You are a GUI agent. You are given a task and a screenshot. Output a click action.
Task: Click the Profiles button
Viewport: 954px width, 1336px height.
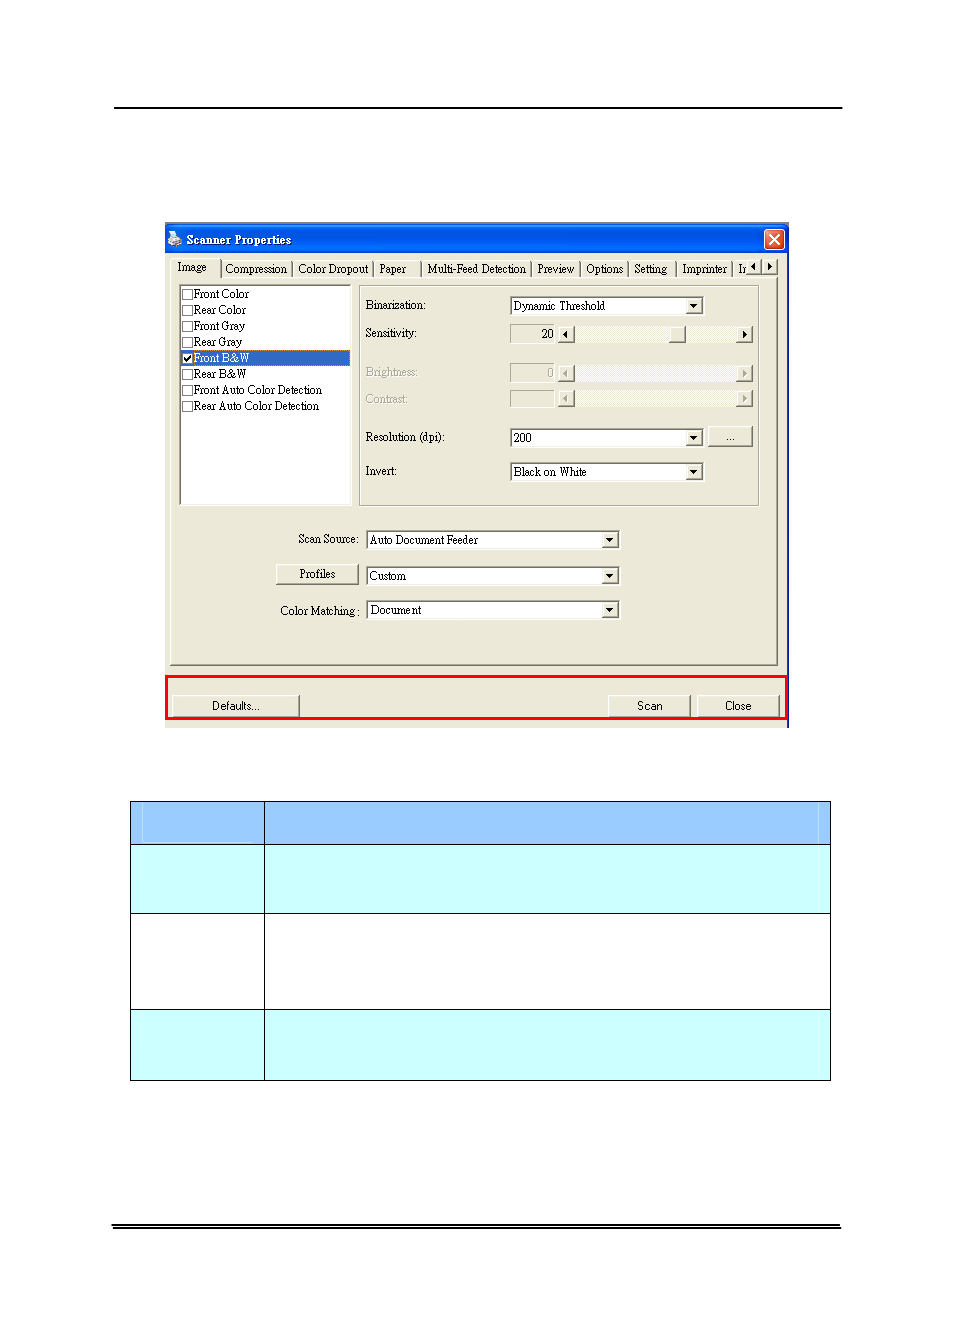click(317, 574)
